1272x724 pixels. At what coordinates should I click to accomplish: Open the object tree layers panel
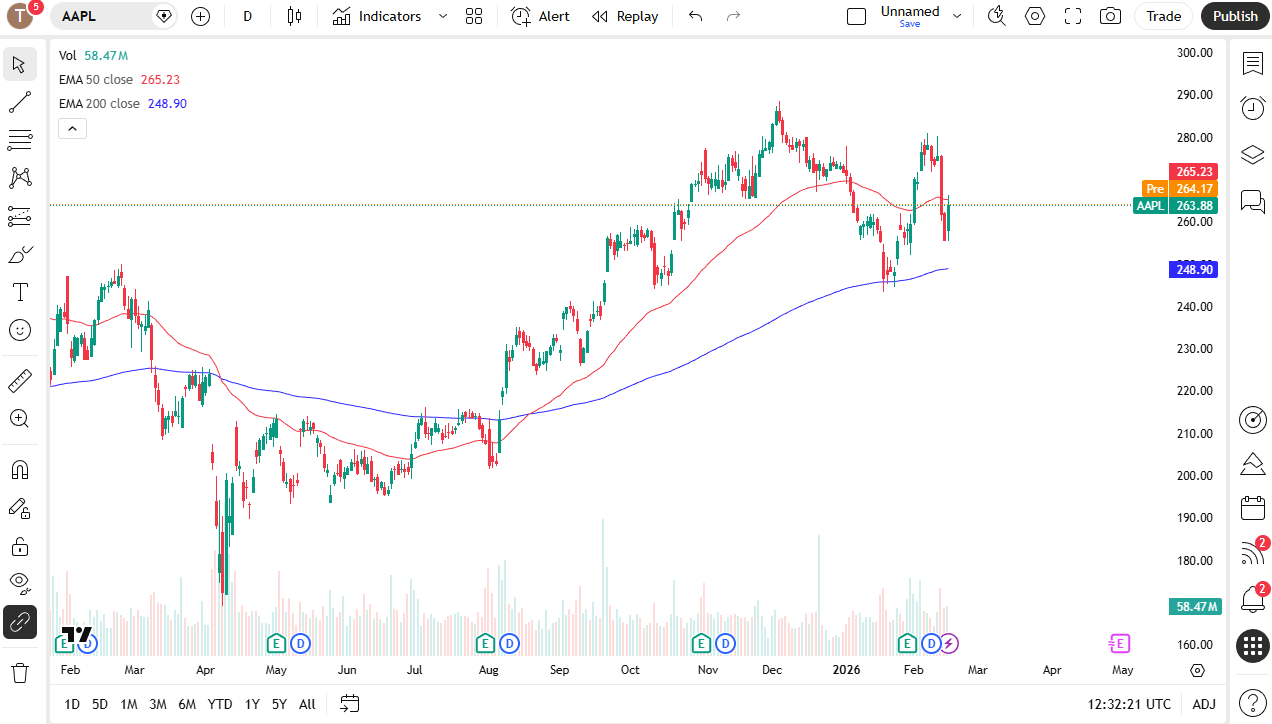1253,155
